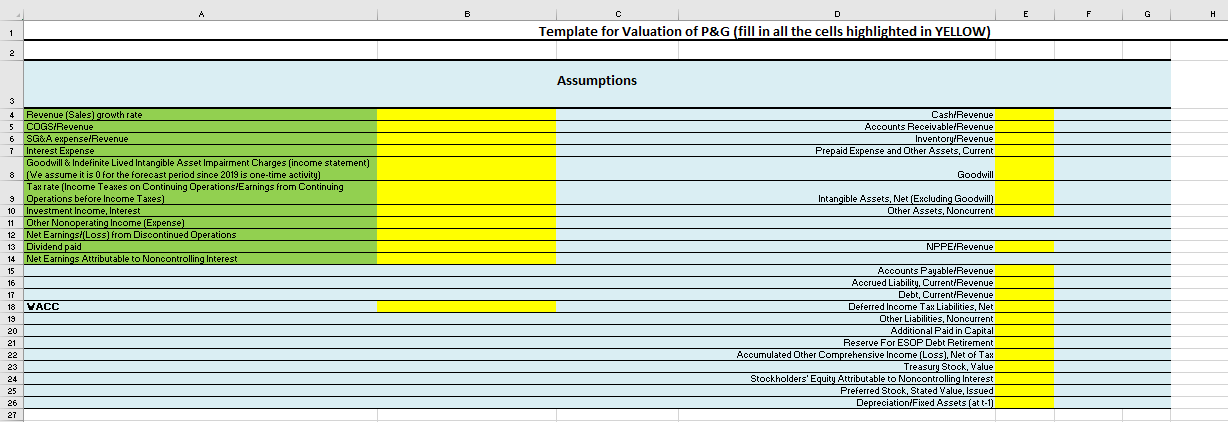1228x422 pixels.
Task: Click the 'Inventory/Revenue' label cell
Action: pos(838,139)
